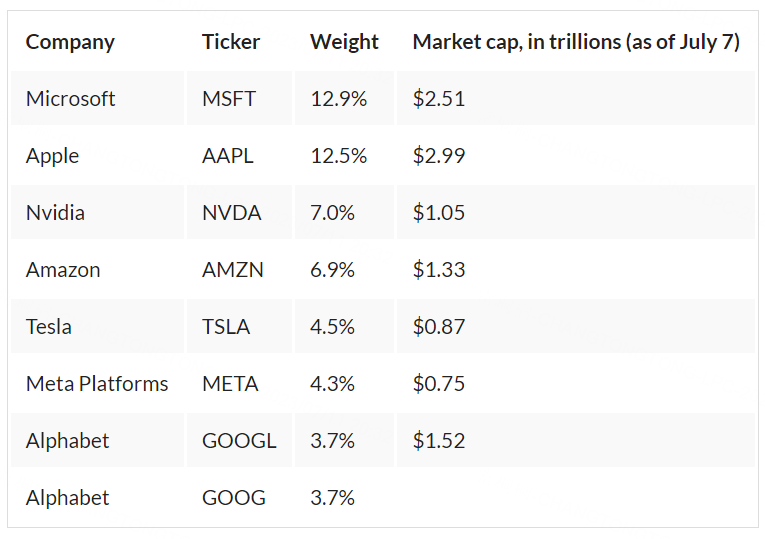Select the GOOGL ticker cell

tap(239, 441)
